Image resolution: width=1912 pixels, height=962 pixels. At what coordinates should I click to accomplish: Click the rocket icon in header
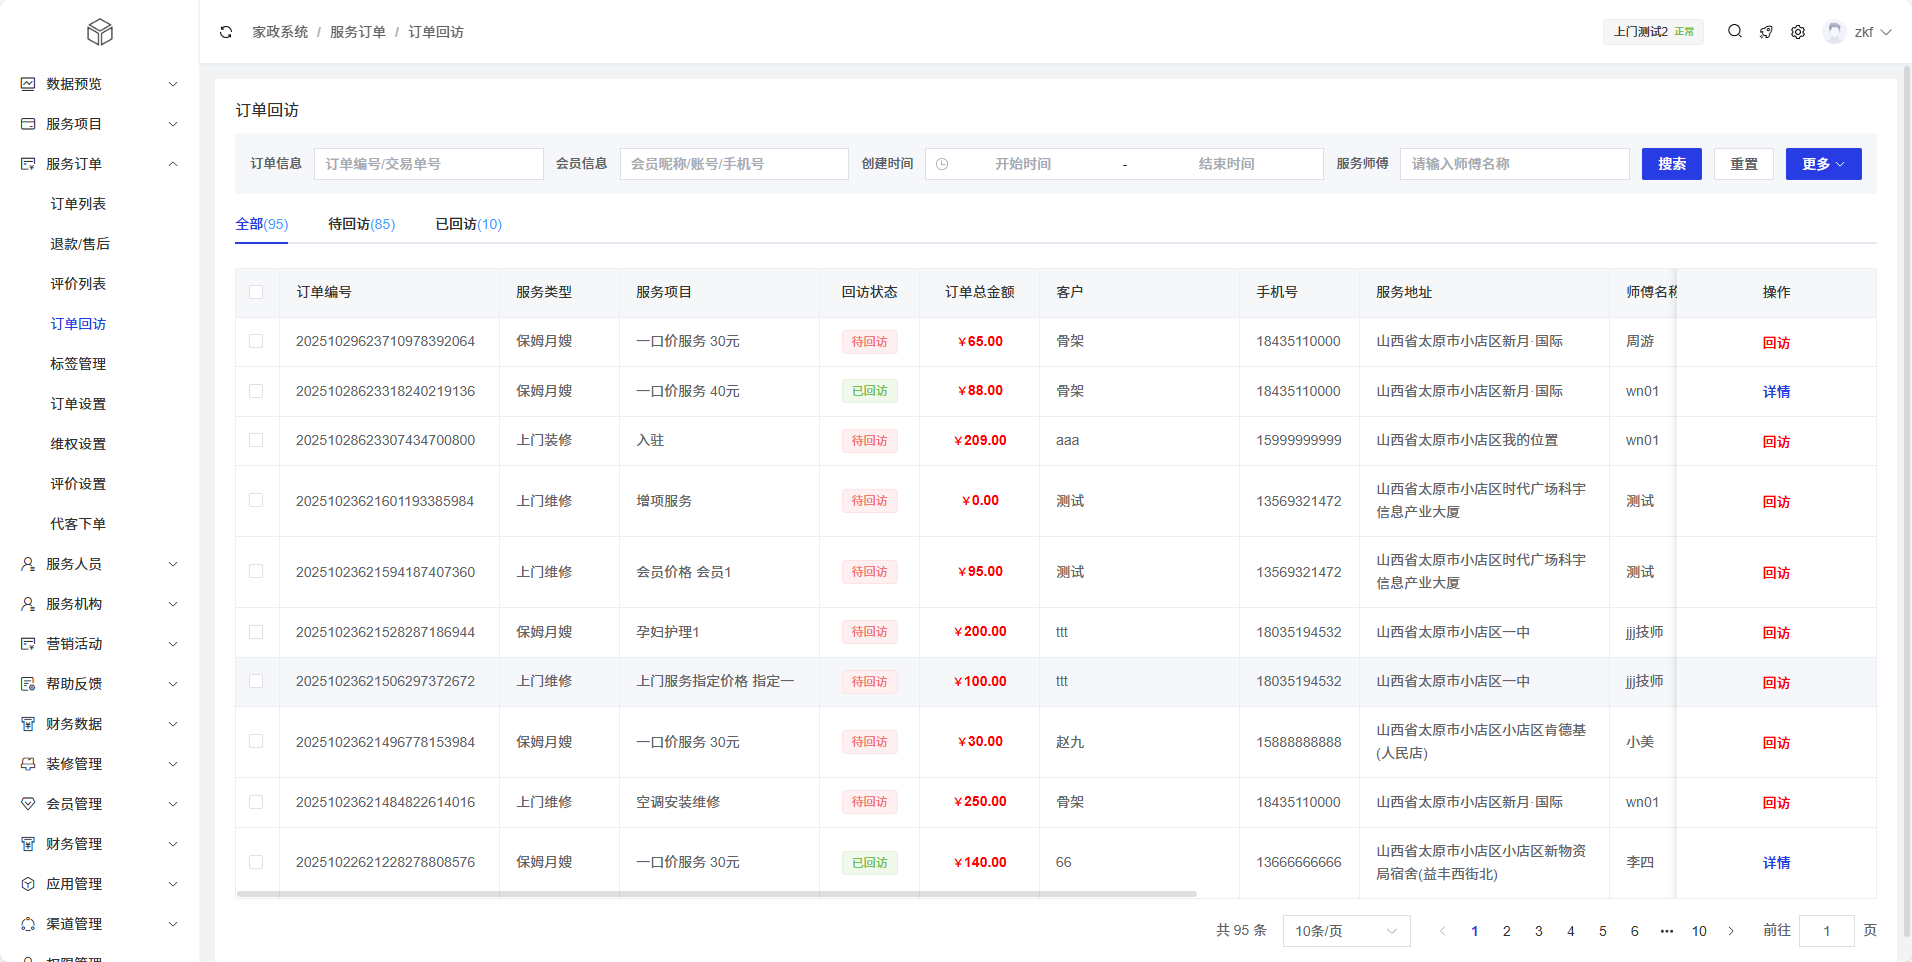1766,32
